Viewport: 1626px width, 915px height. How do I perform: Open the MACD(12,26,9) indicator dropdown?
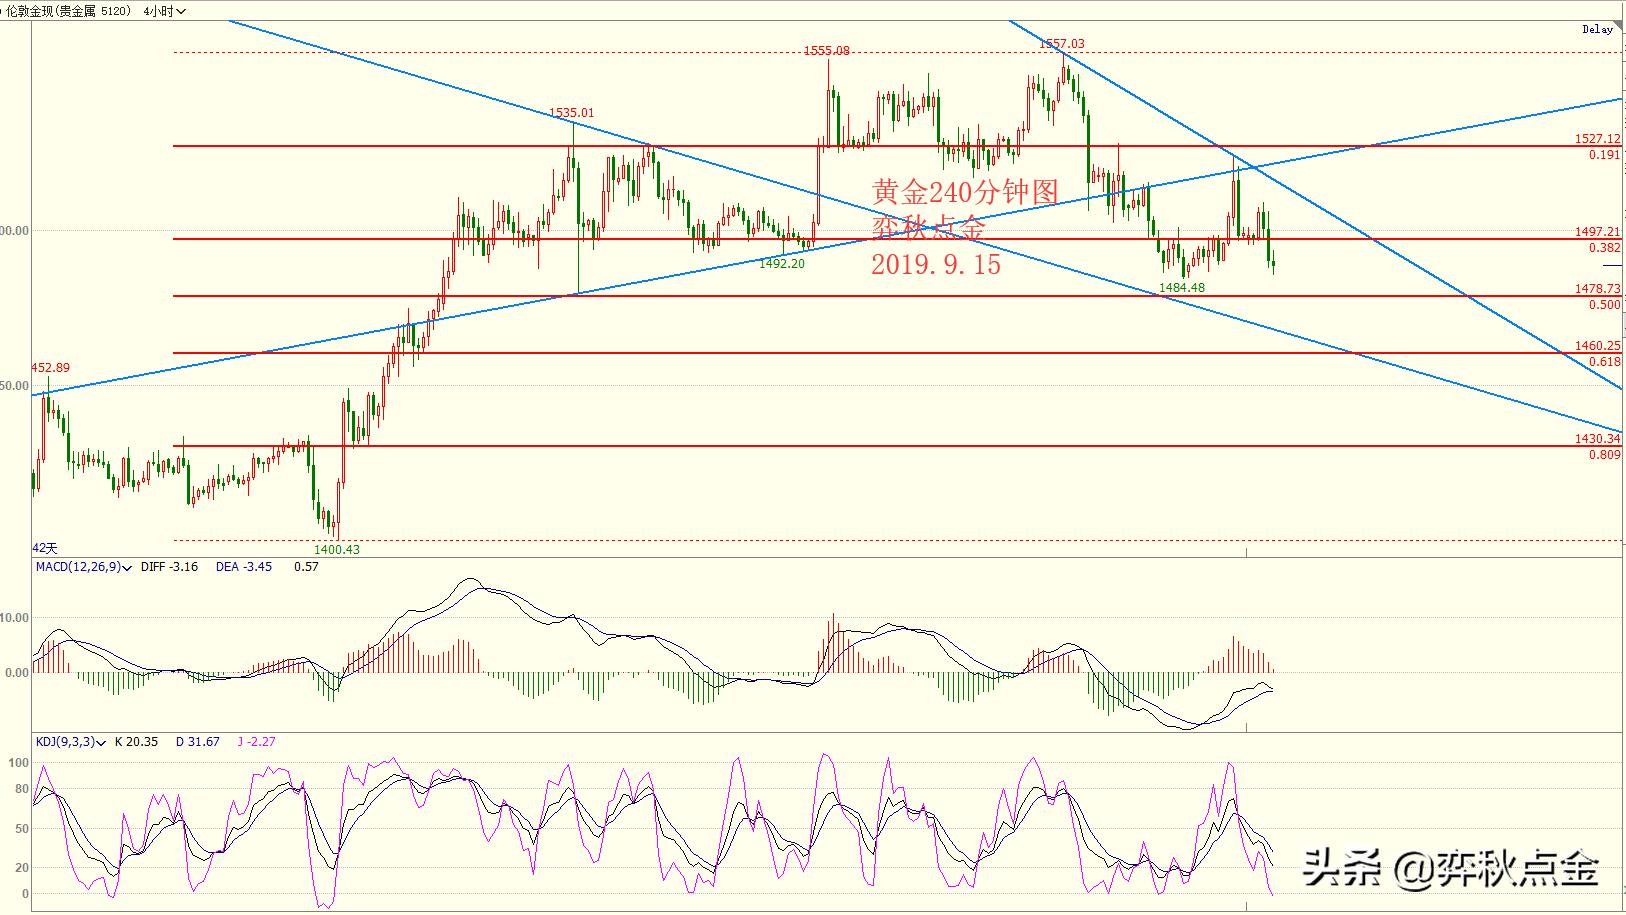[x=83, y=567]
